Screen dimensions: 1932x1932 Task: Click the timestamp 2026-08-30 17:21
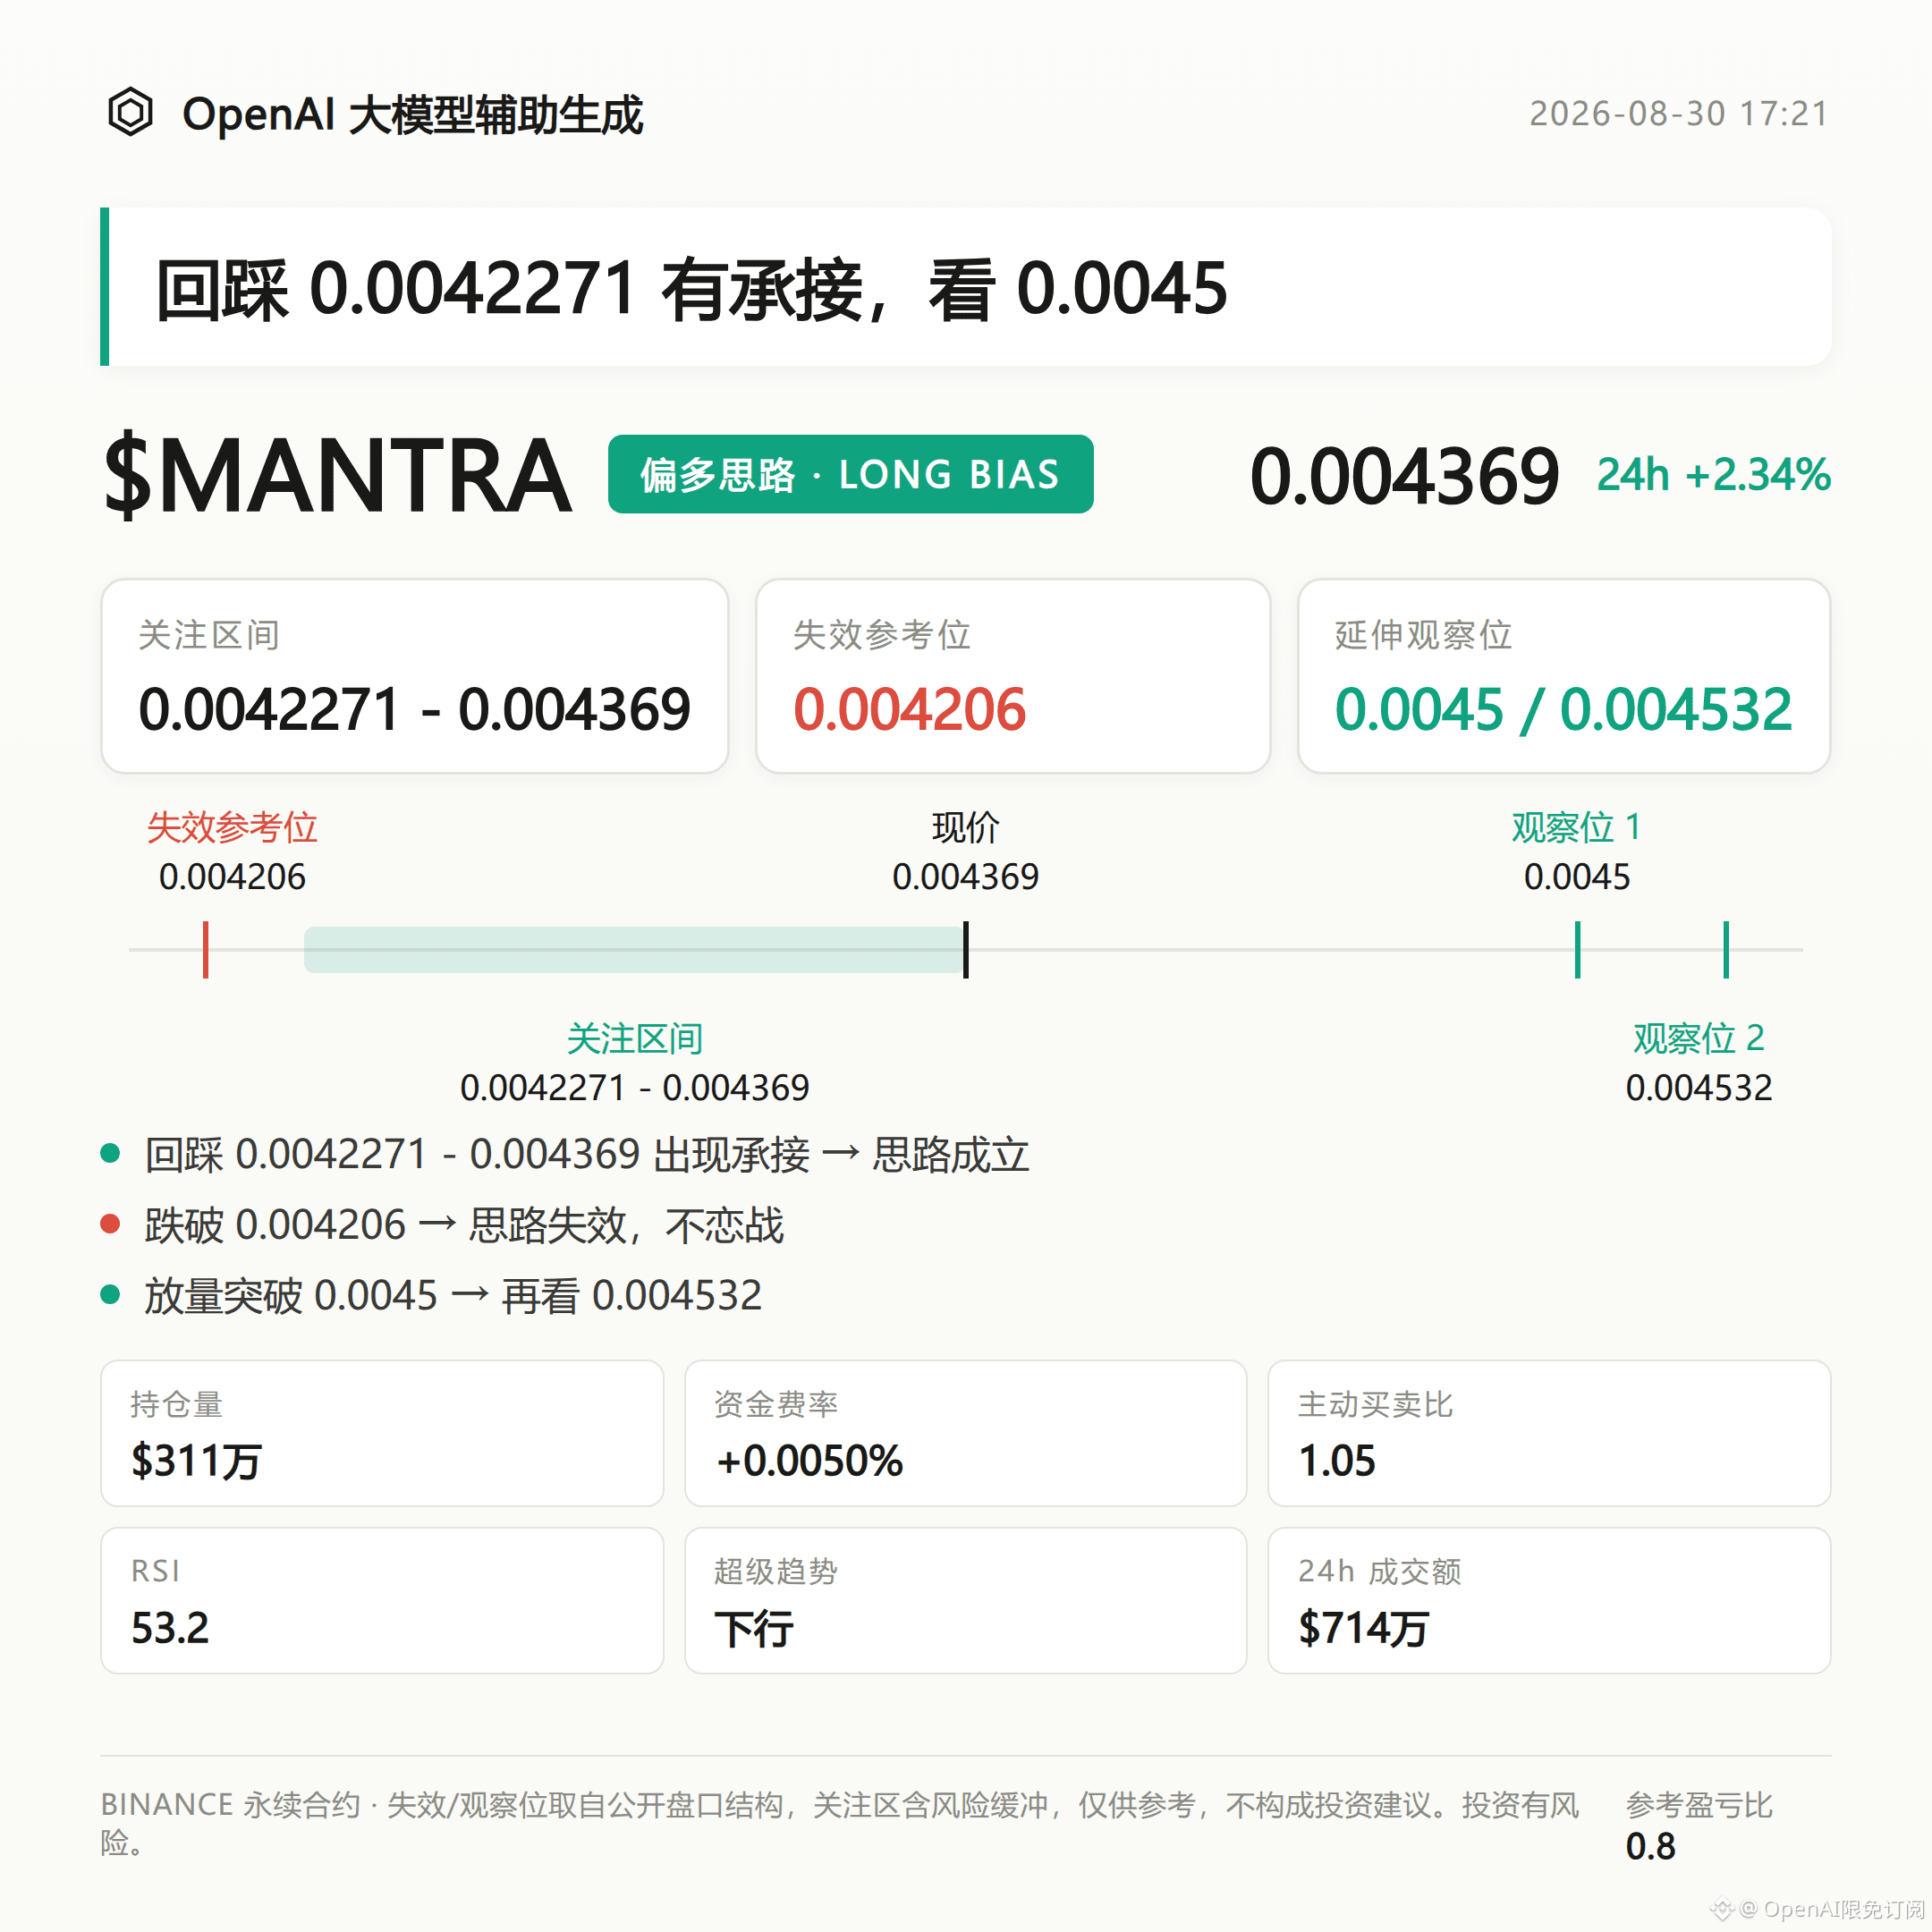point(1679,114)
